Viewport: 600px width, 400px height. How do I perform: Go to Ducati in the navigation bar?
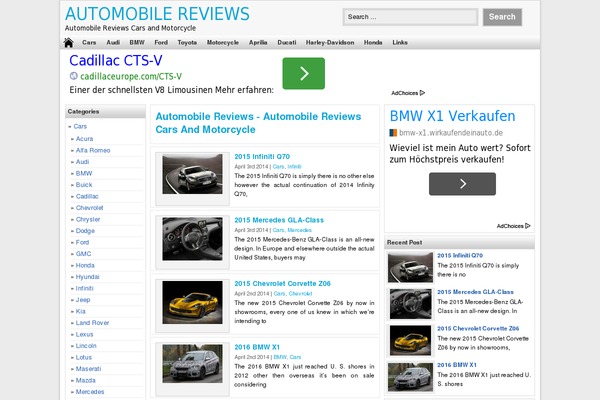click(x=287, y=42)
